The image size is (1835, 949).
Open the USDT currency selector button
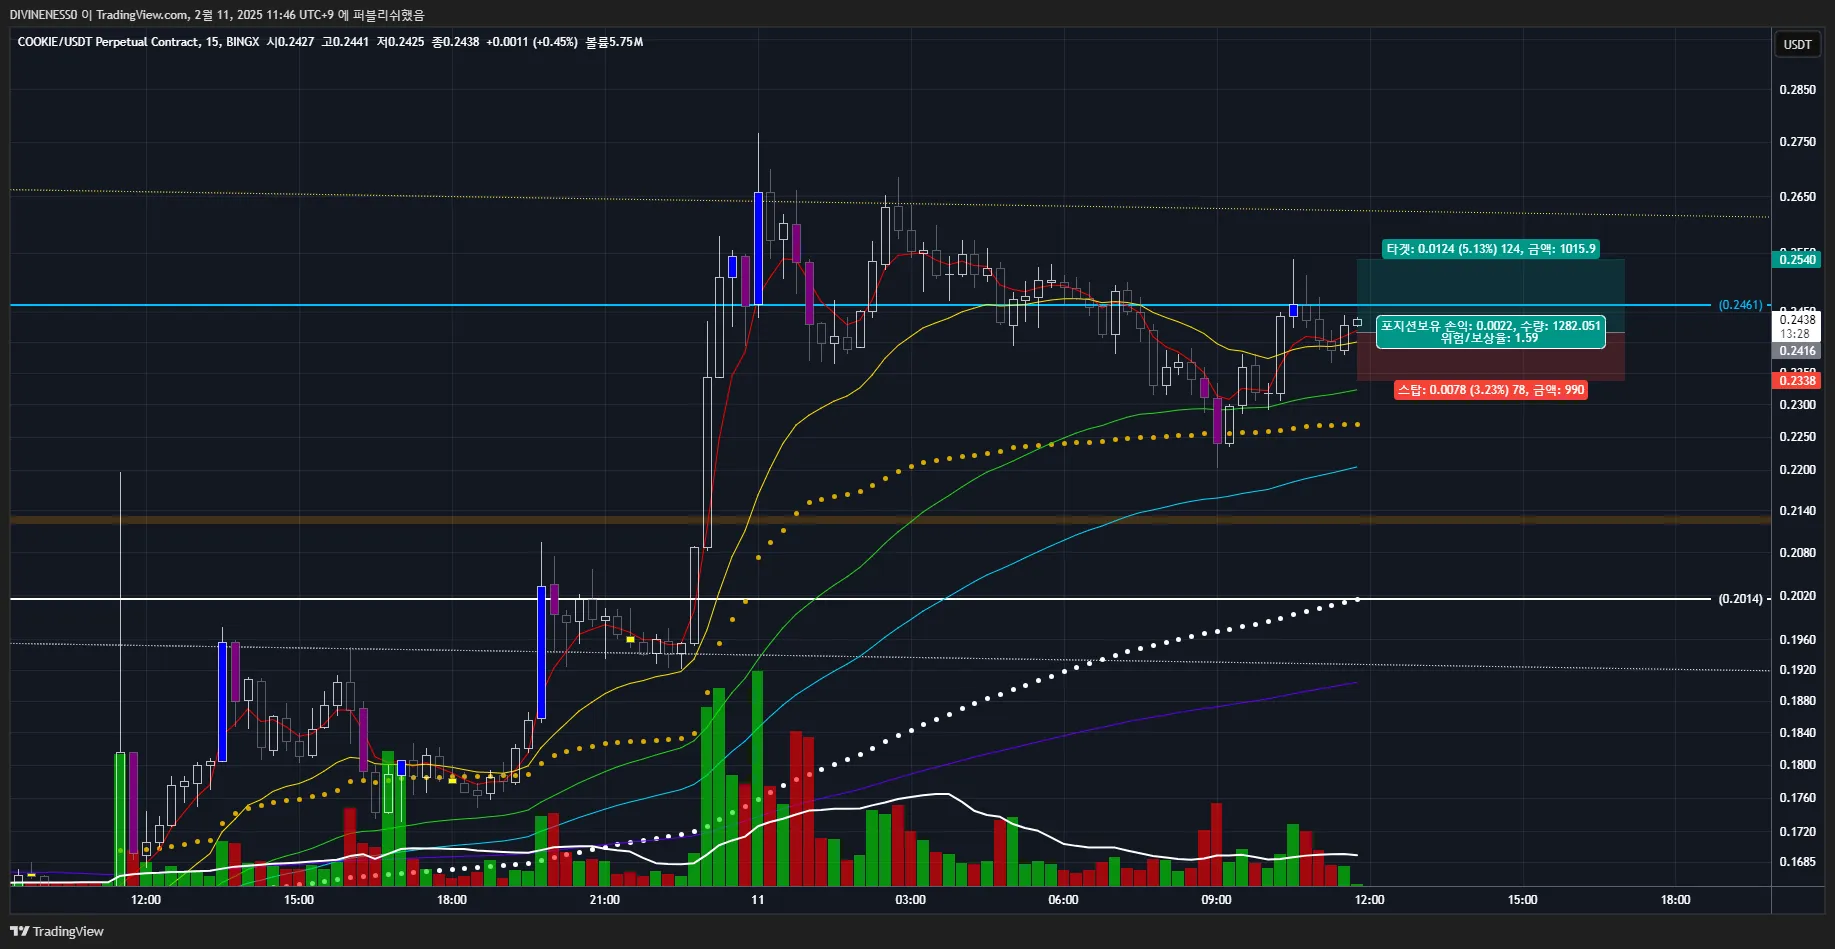[x=1797, y=44]
